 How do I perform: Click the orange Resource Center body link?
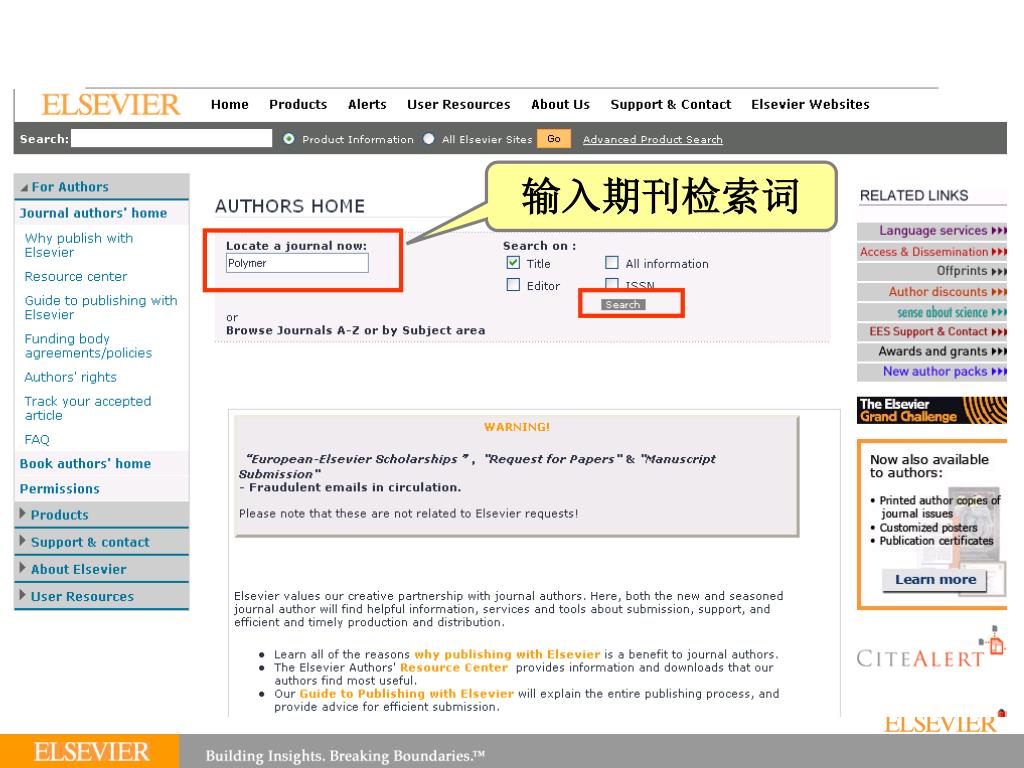pyautogui.click(x=454, y=667)
